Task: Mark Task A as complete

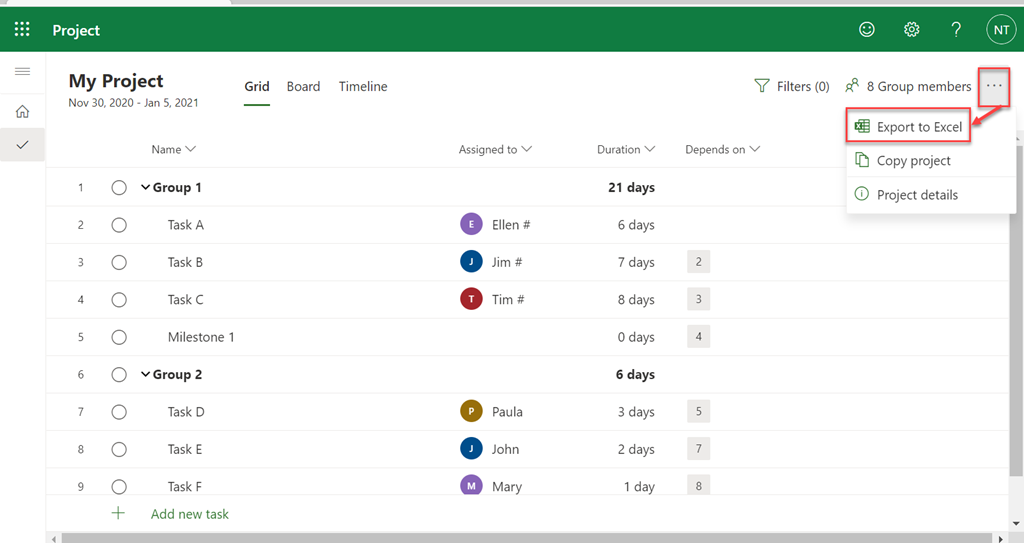Action: 119,225
